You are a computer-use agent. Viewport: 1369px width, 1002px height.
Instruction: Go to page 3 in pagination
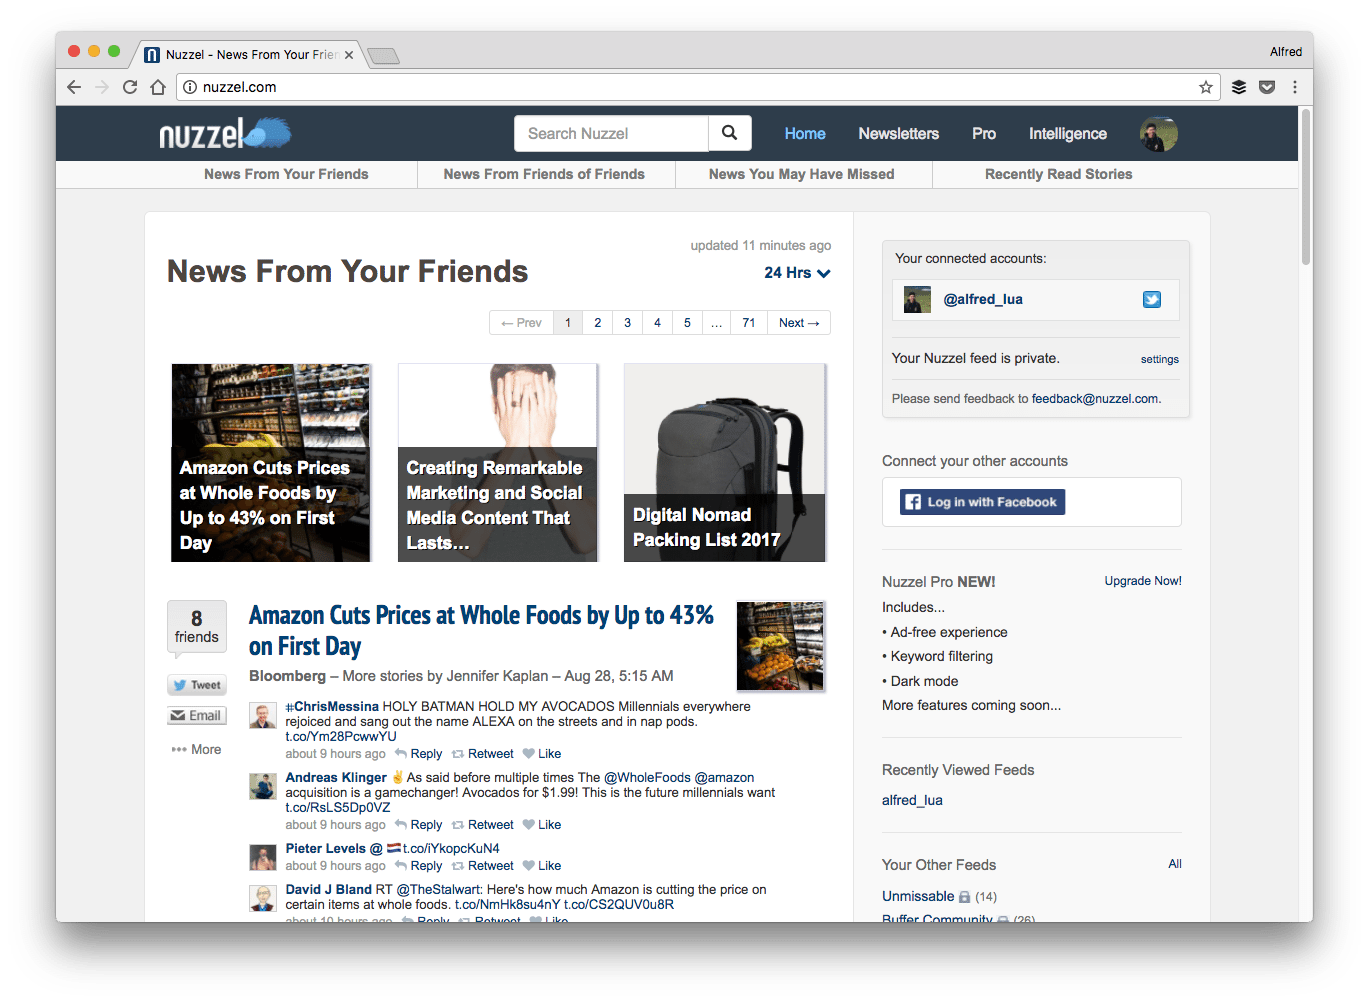[627, 323]
